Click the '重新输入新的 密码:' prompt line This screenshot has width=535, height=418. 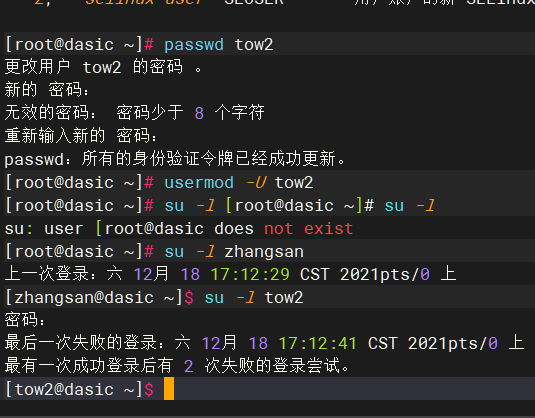(81, 136)
